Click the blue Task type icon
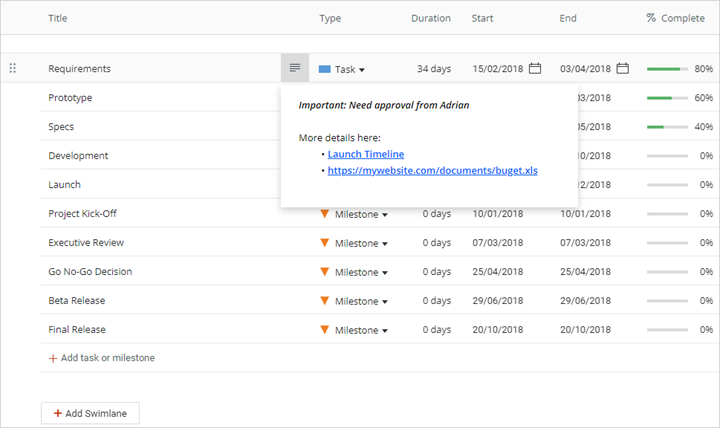 coord(324,69)
